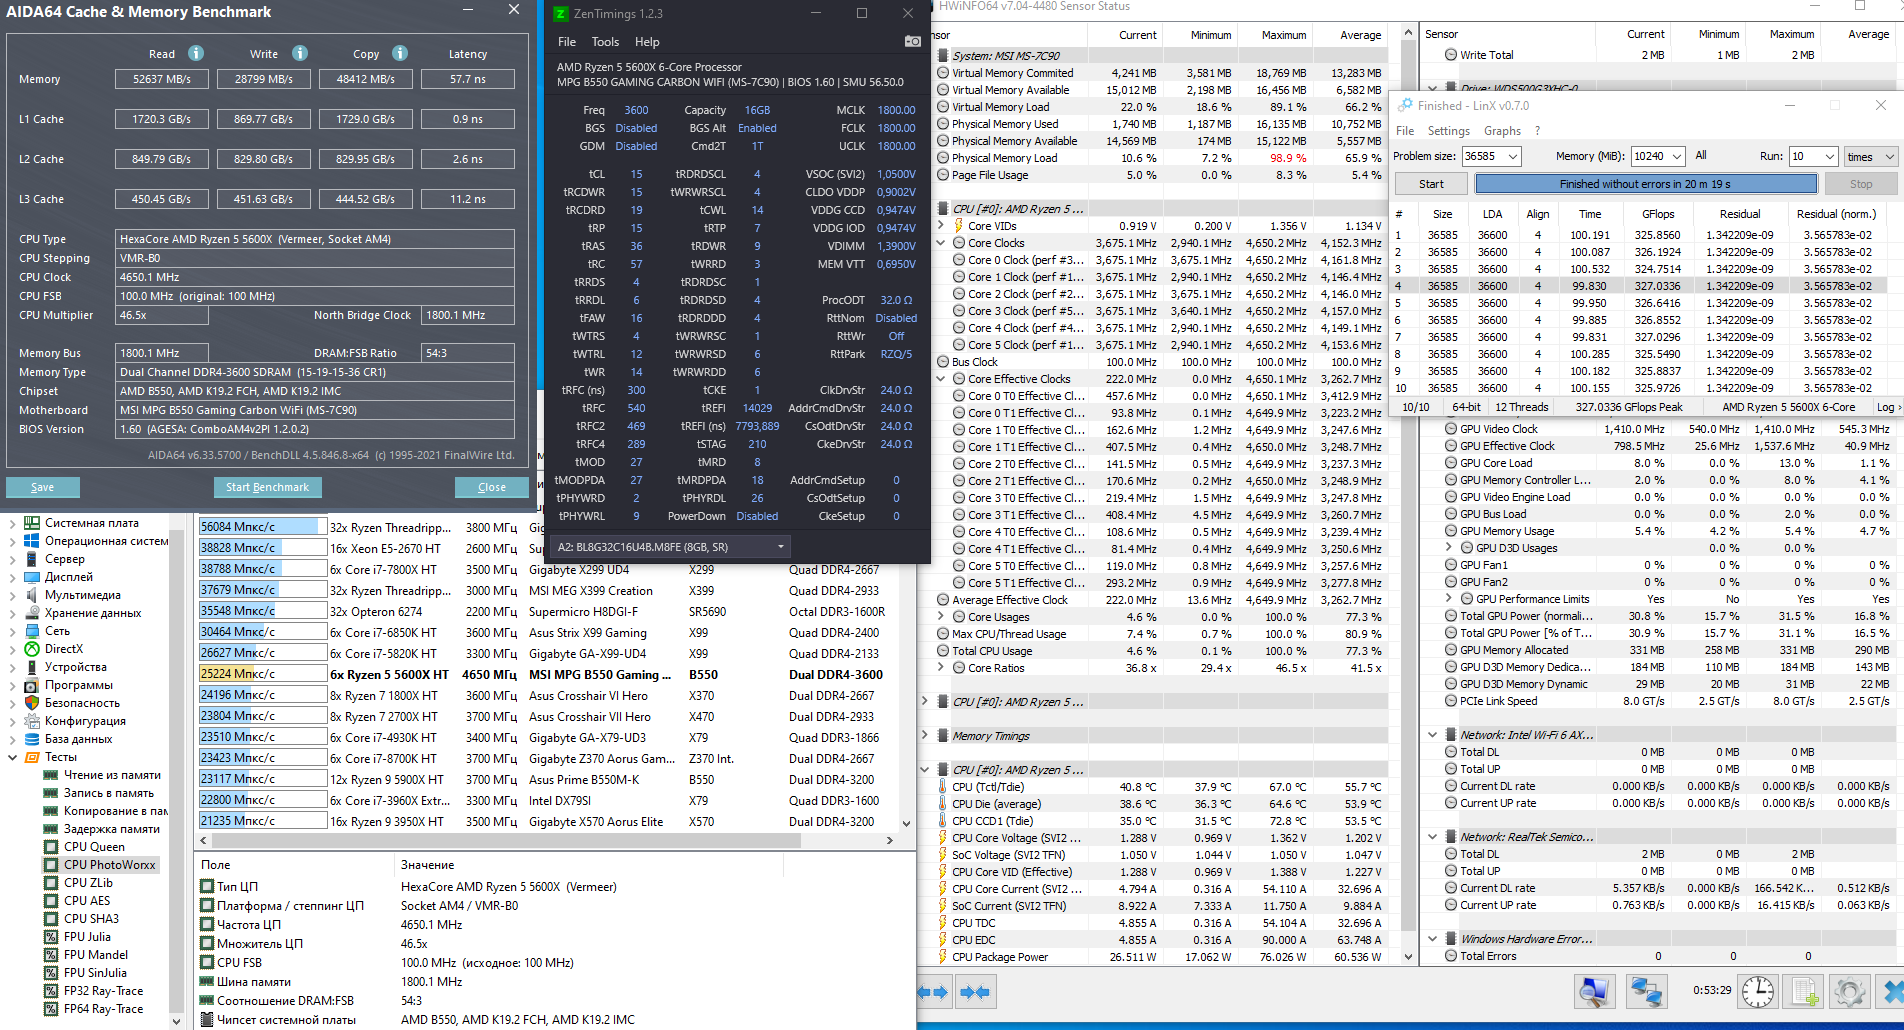Viewport: 1904px width, 1030px height.
Task: Click Log button in LinX status bar
Action: 1887,407
